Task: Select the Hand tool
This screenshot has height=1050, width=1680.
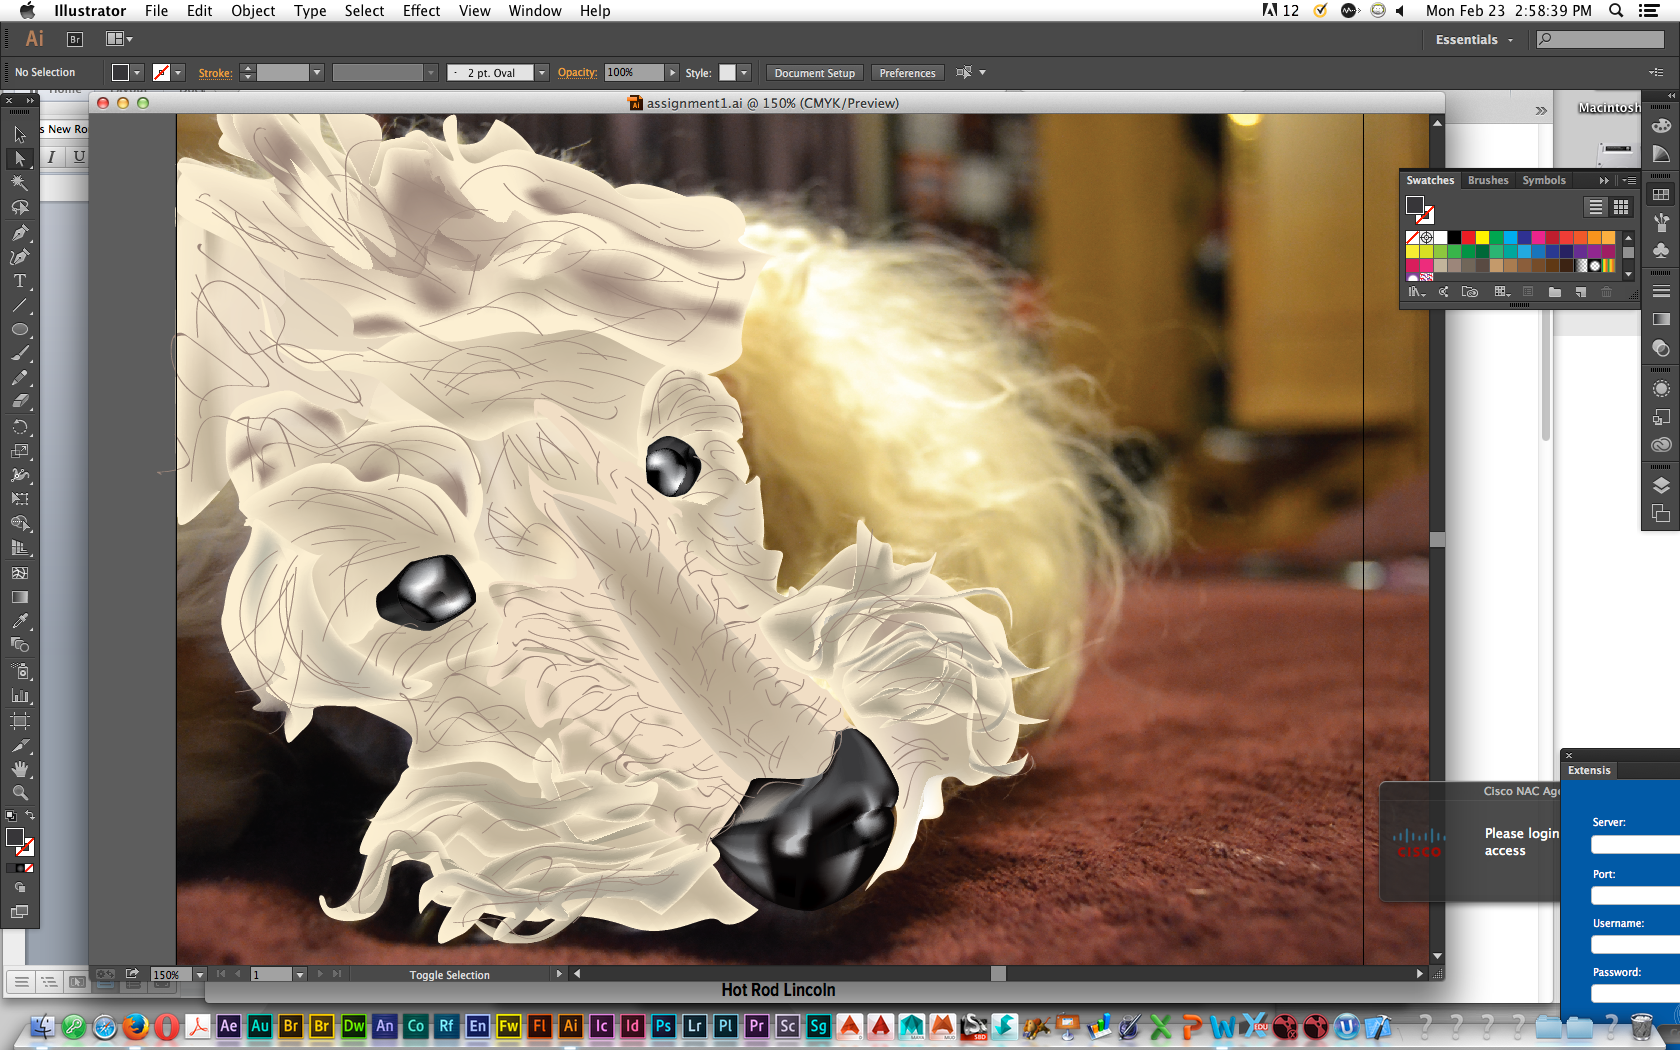Action: point(19,769)
